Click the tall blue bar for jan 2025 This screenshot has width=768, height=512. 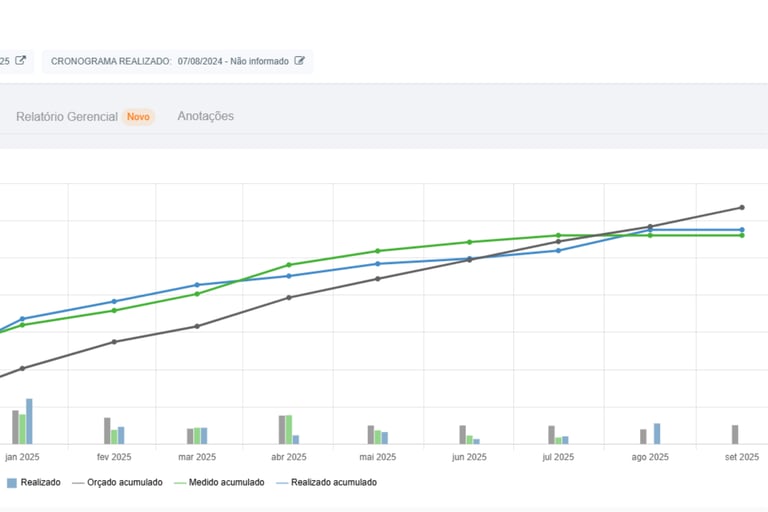click(x=29, y=421)
